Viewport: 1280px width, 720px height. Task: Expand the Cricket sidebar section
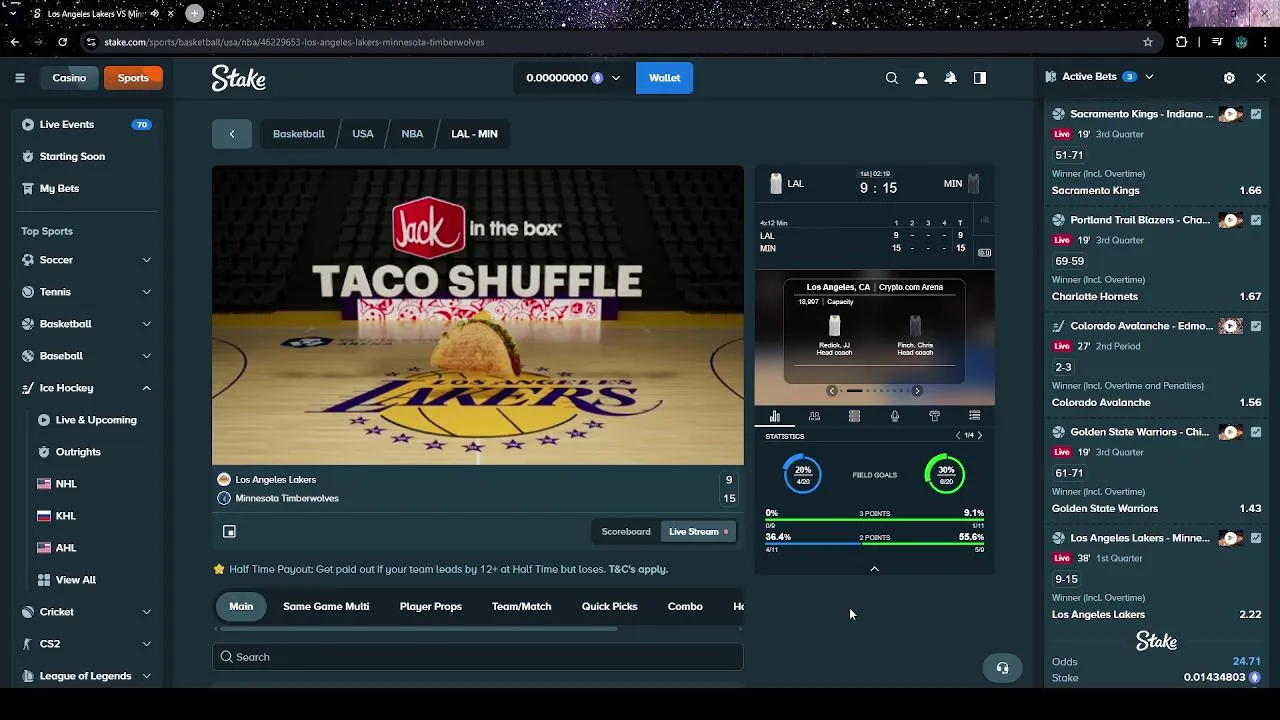tap(146, 612)
